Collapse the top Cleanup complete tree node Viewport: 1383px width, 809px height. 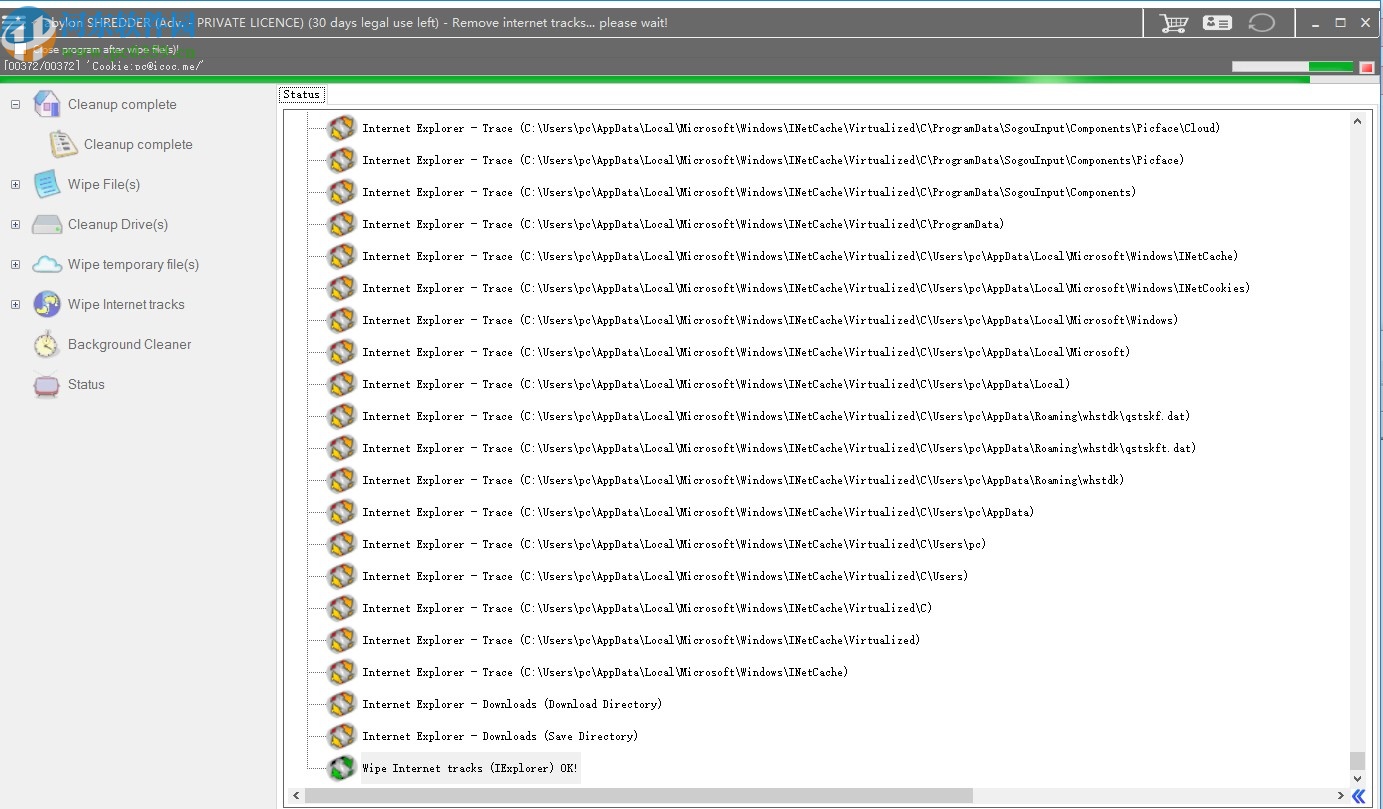pyautogui.click(x=15, y=104)
